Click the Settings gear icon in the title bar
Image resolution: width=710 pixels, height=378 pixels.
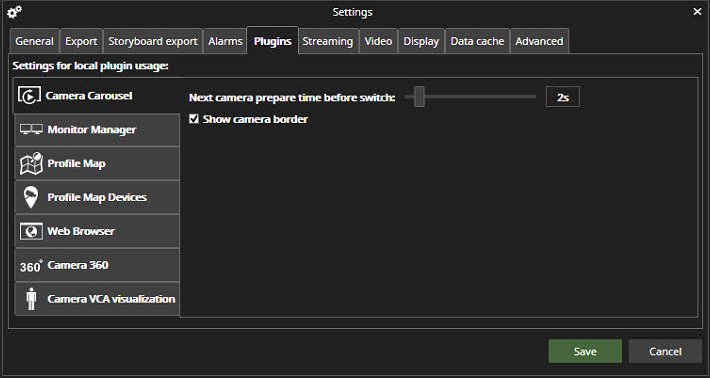coord(14,12)
